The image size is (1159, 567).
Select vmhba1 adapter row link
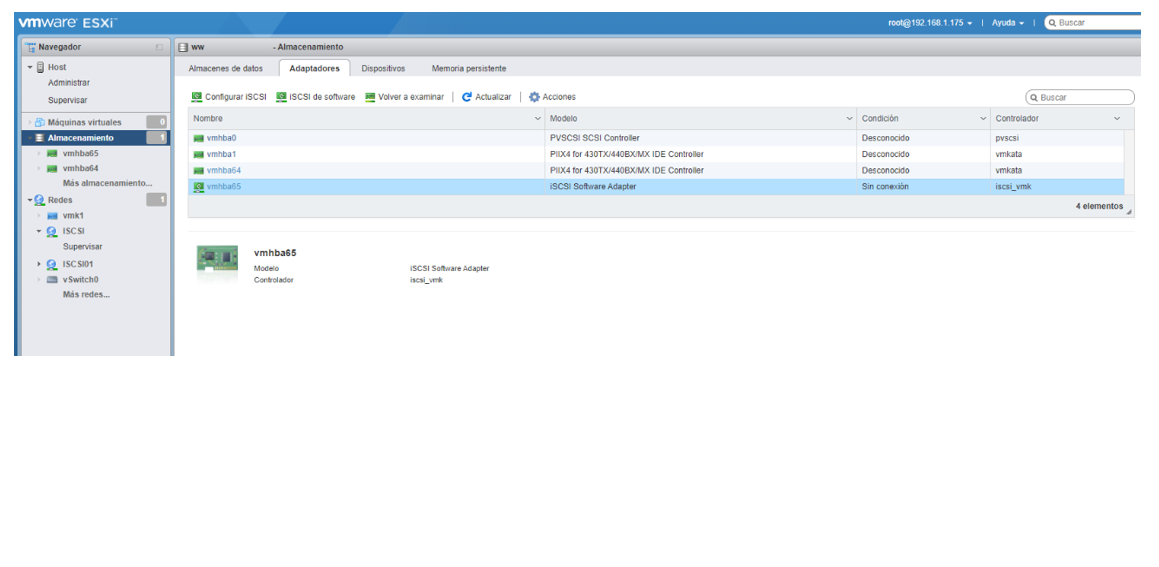point(221,155)
